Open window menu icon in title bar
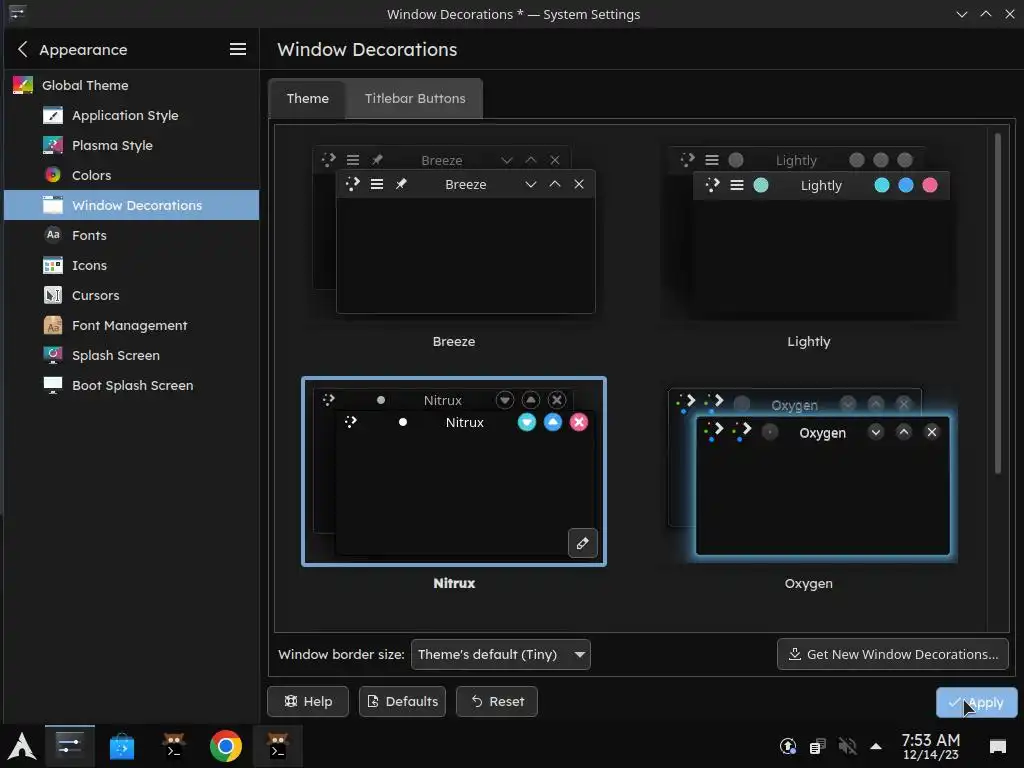1024x768 pixels. (17, 13)
